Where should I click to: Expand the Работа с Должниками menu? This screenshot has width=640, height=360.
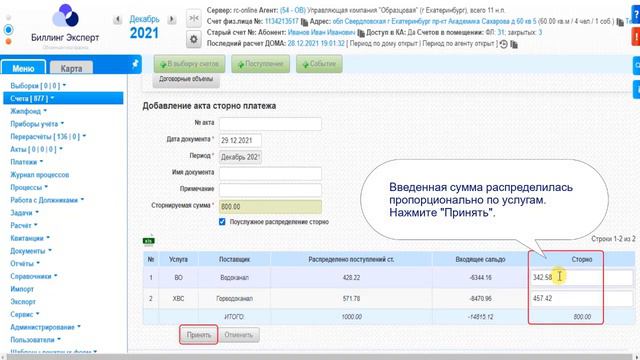[x=47, y=200]
